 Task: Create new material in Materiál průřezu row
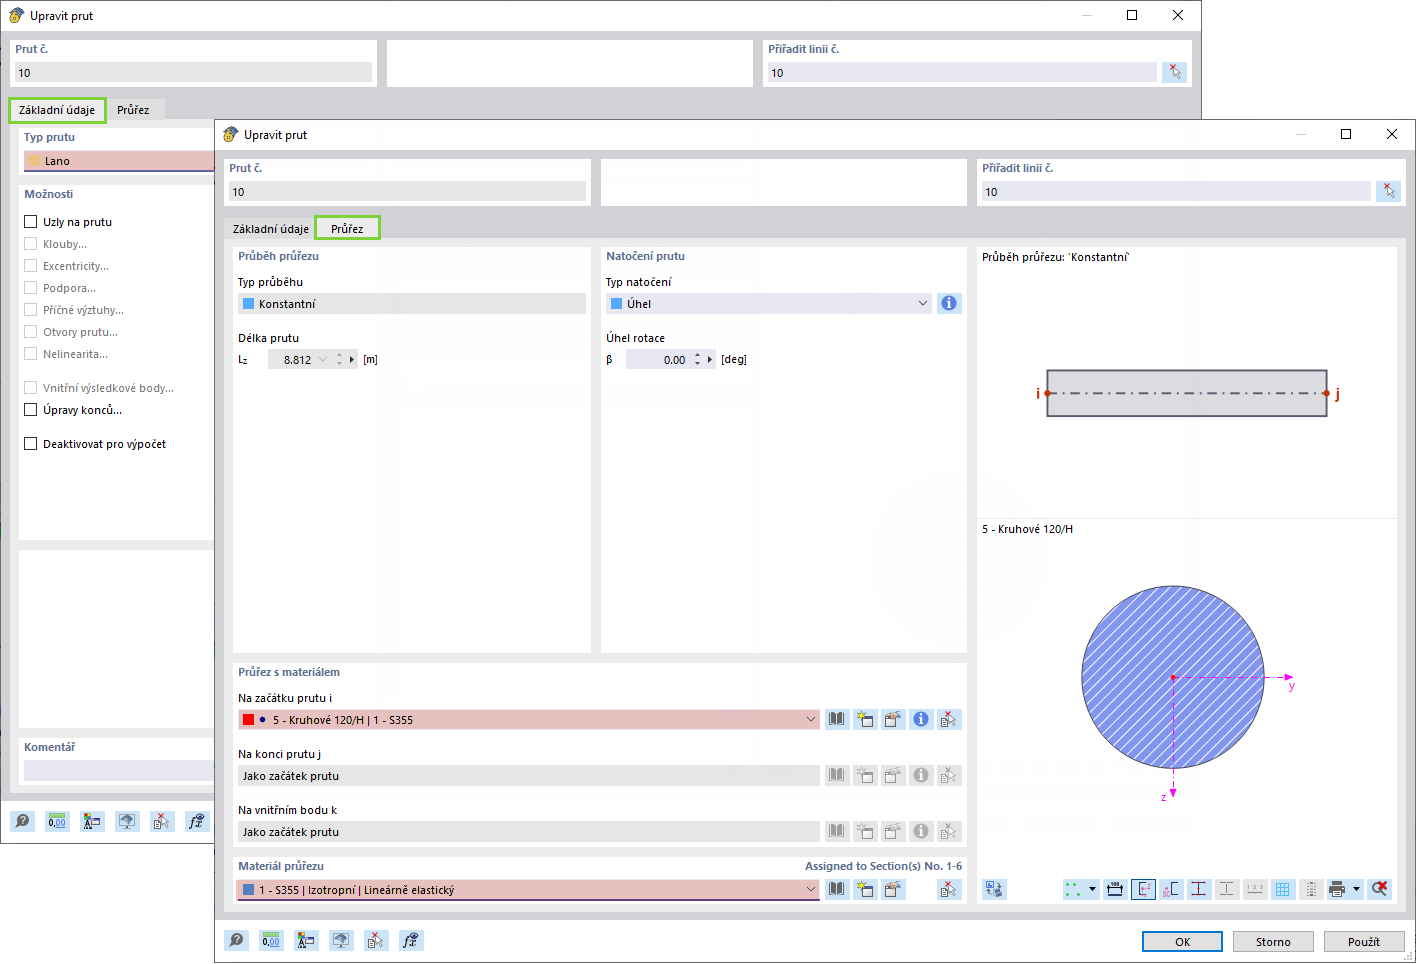[865, 889]
